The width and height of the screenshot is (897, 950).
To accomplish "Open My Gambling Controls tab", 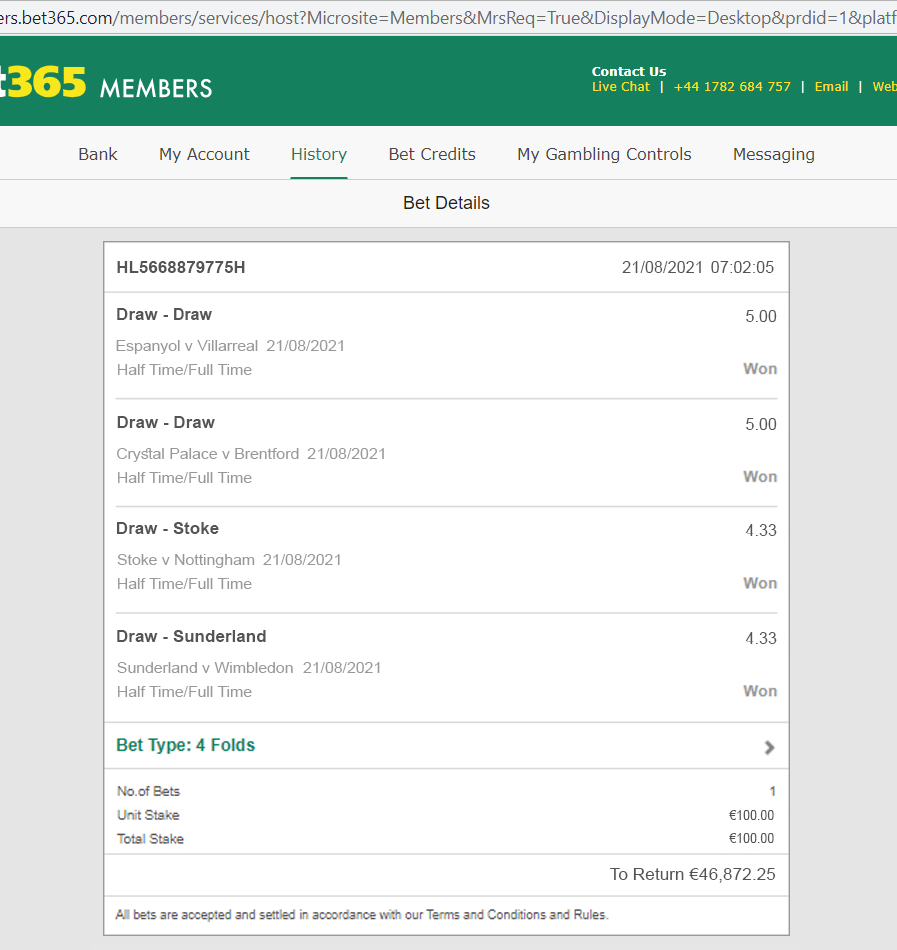I will click(604, 154).
